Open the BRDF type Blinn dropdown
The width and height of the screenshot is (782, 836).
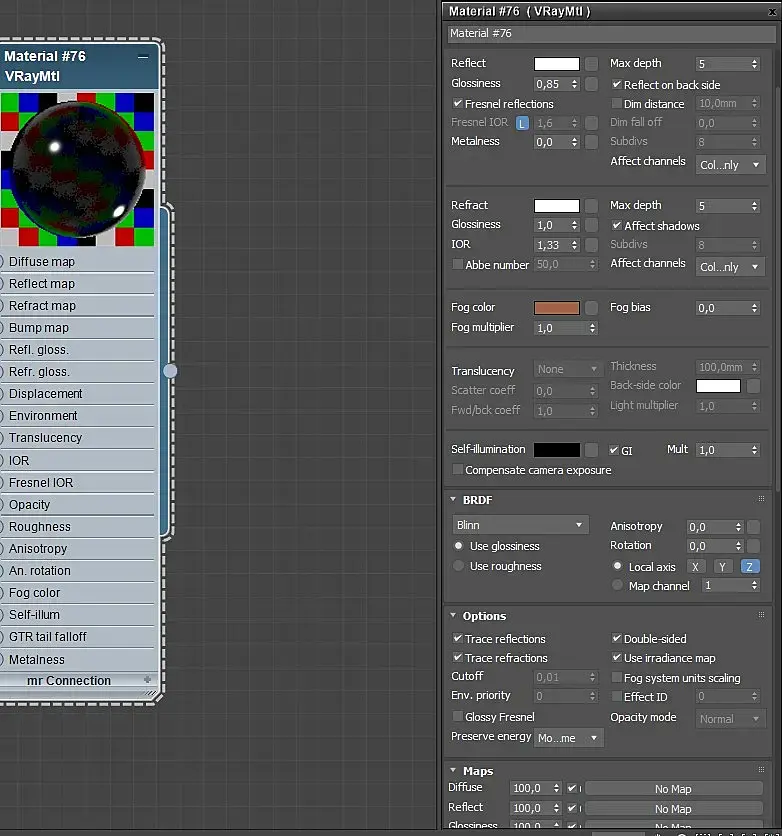[520, 525]
